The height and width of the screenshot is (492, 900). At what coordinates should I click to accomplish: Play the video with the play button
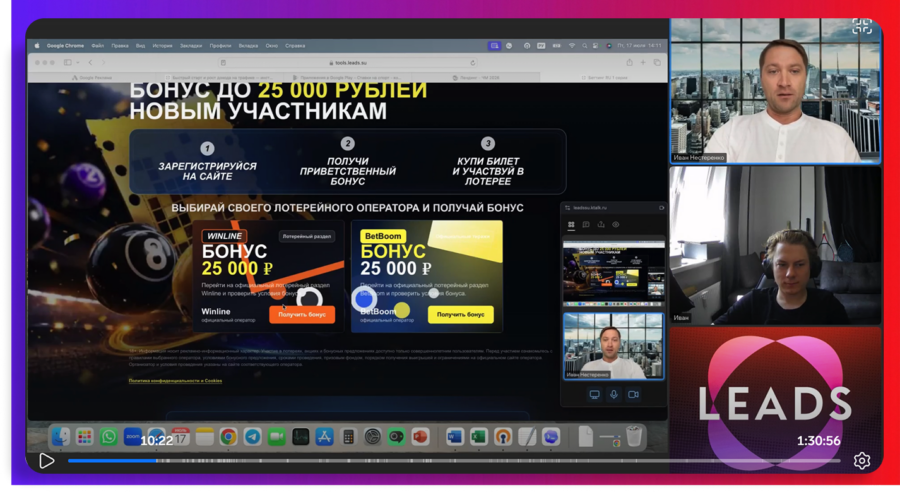pos(46,461)
